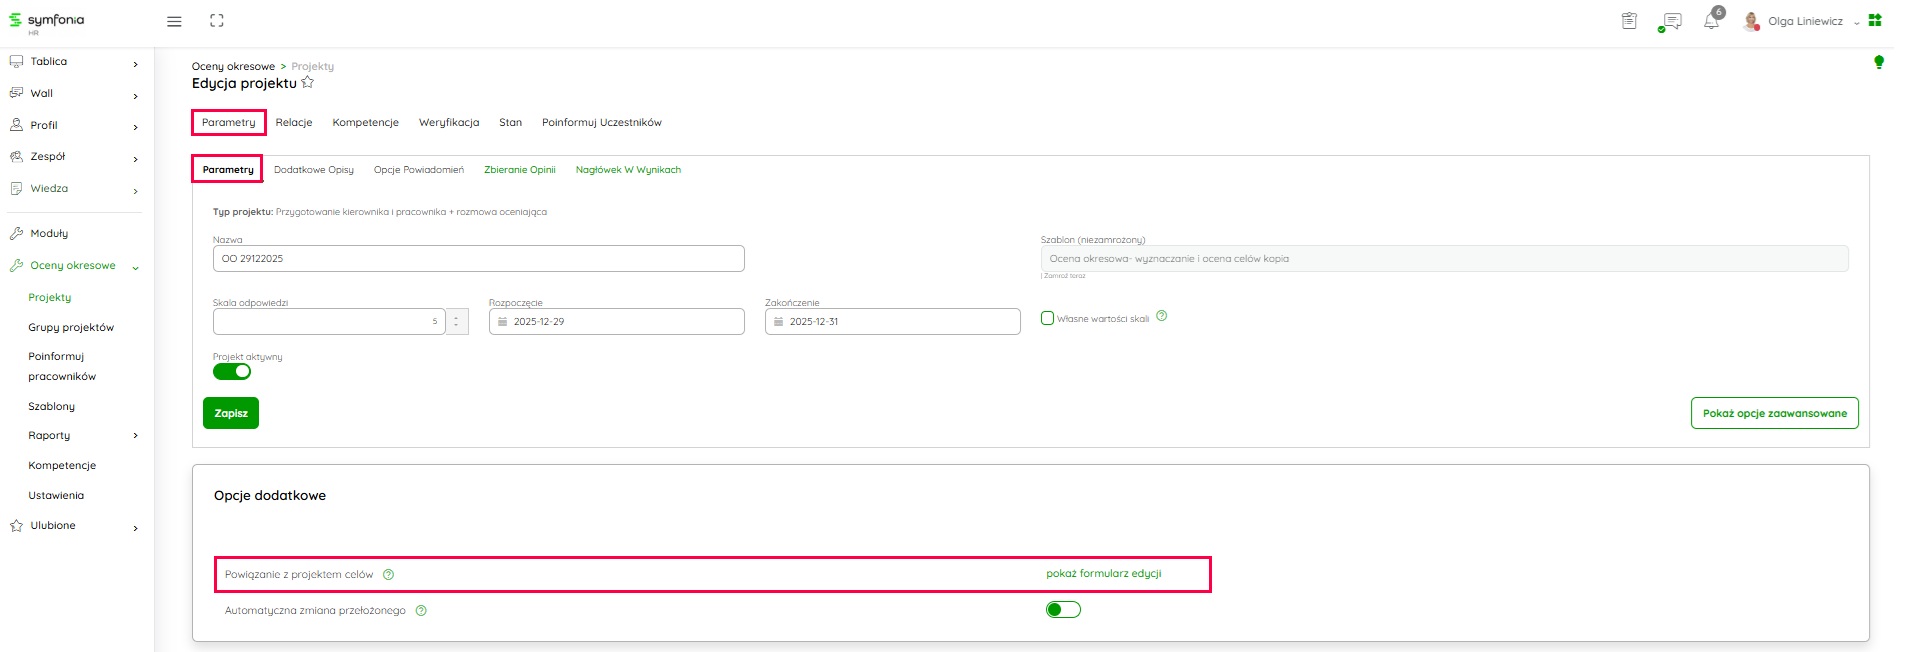Open the Opcje Powiadomień sub-tab
The image size is (1906, 652).
418,170
